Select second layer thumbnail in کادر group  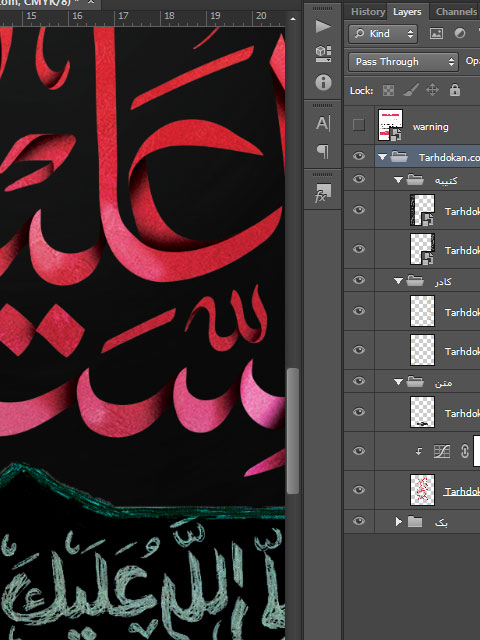[422, 351]
